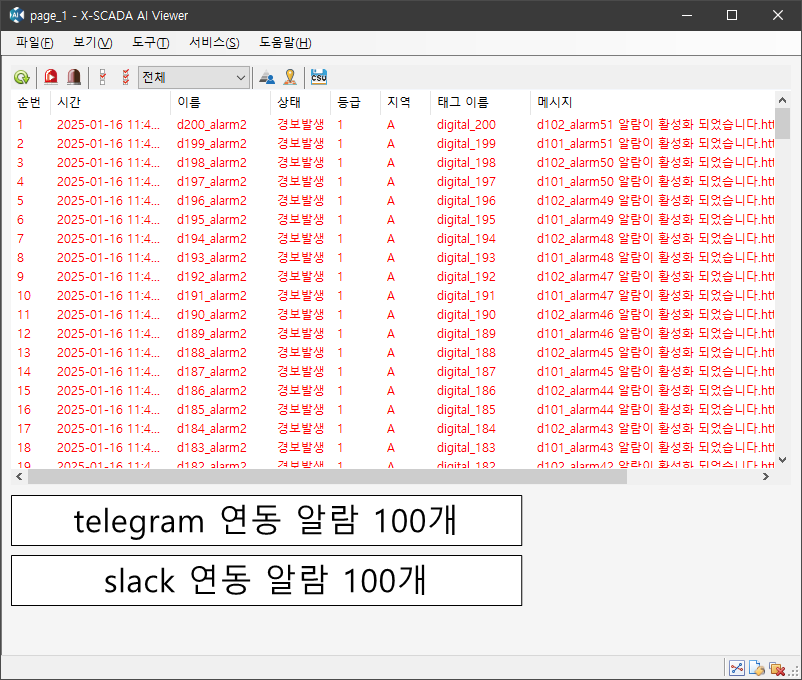This screenshot has width=802, height=680.
Task: Click the digital_189 tag cell
Action: [x=466, y=334]
